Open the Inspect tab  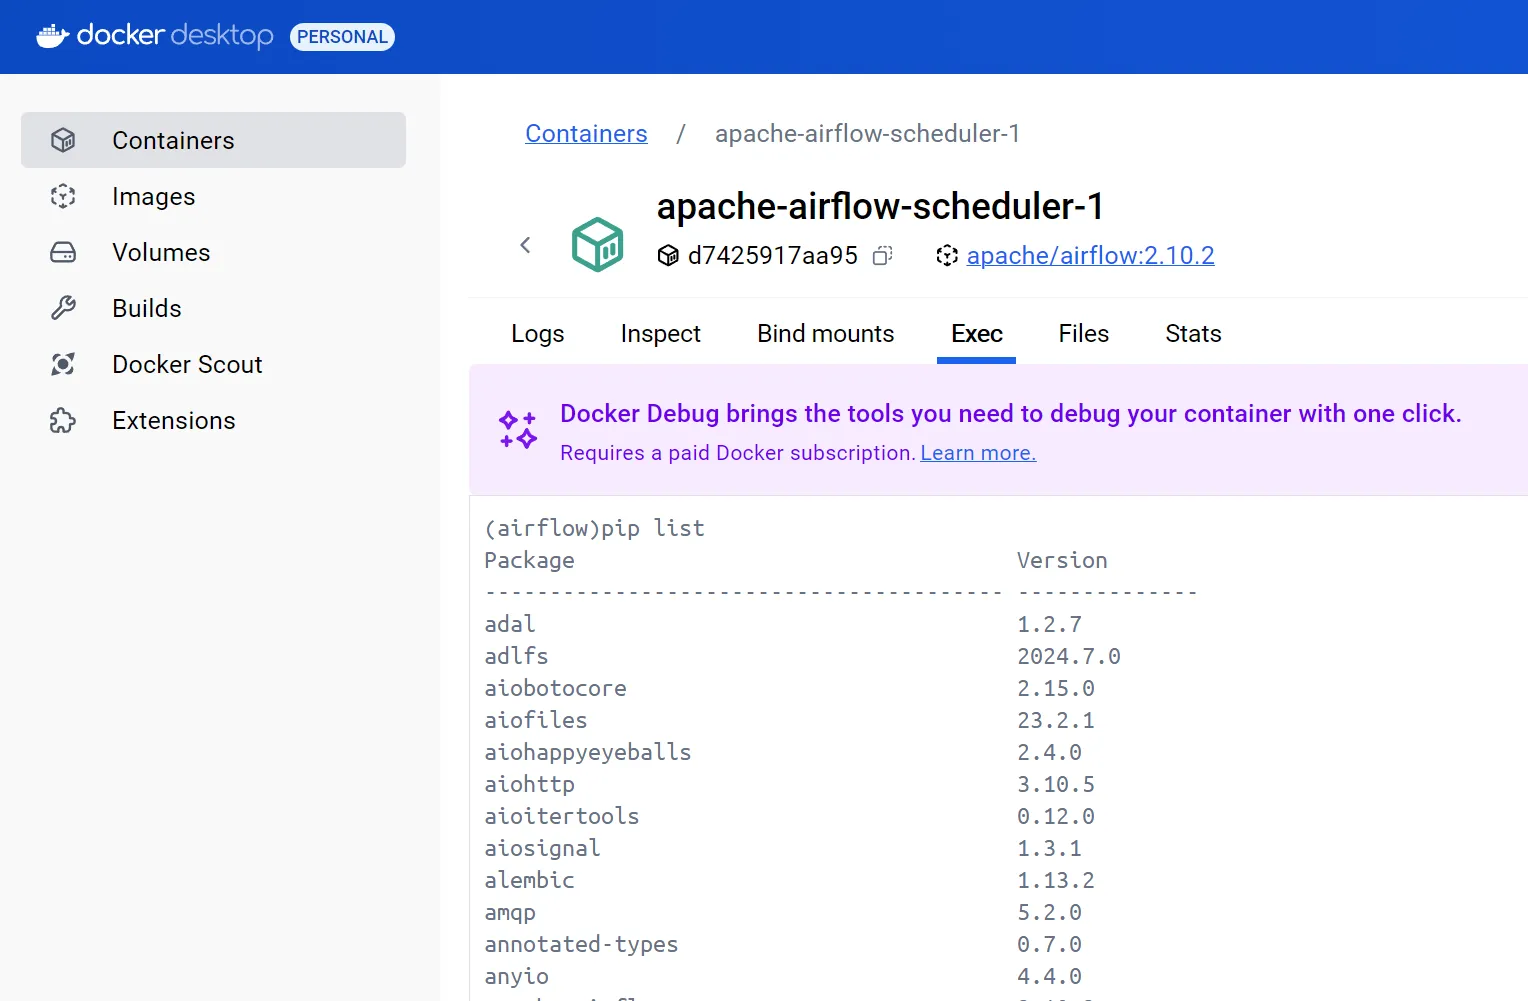pos(660,334)
